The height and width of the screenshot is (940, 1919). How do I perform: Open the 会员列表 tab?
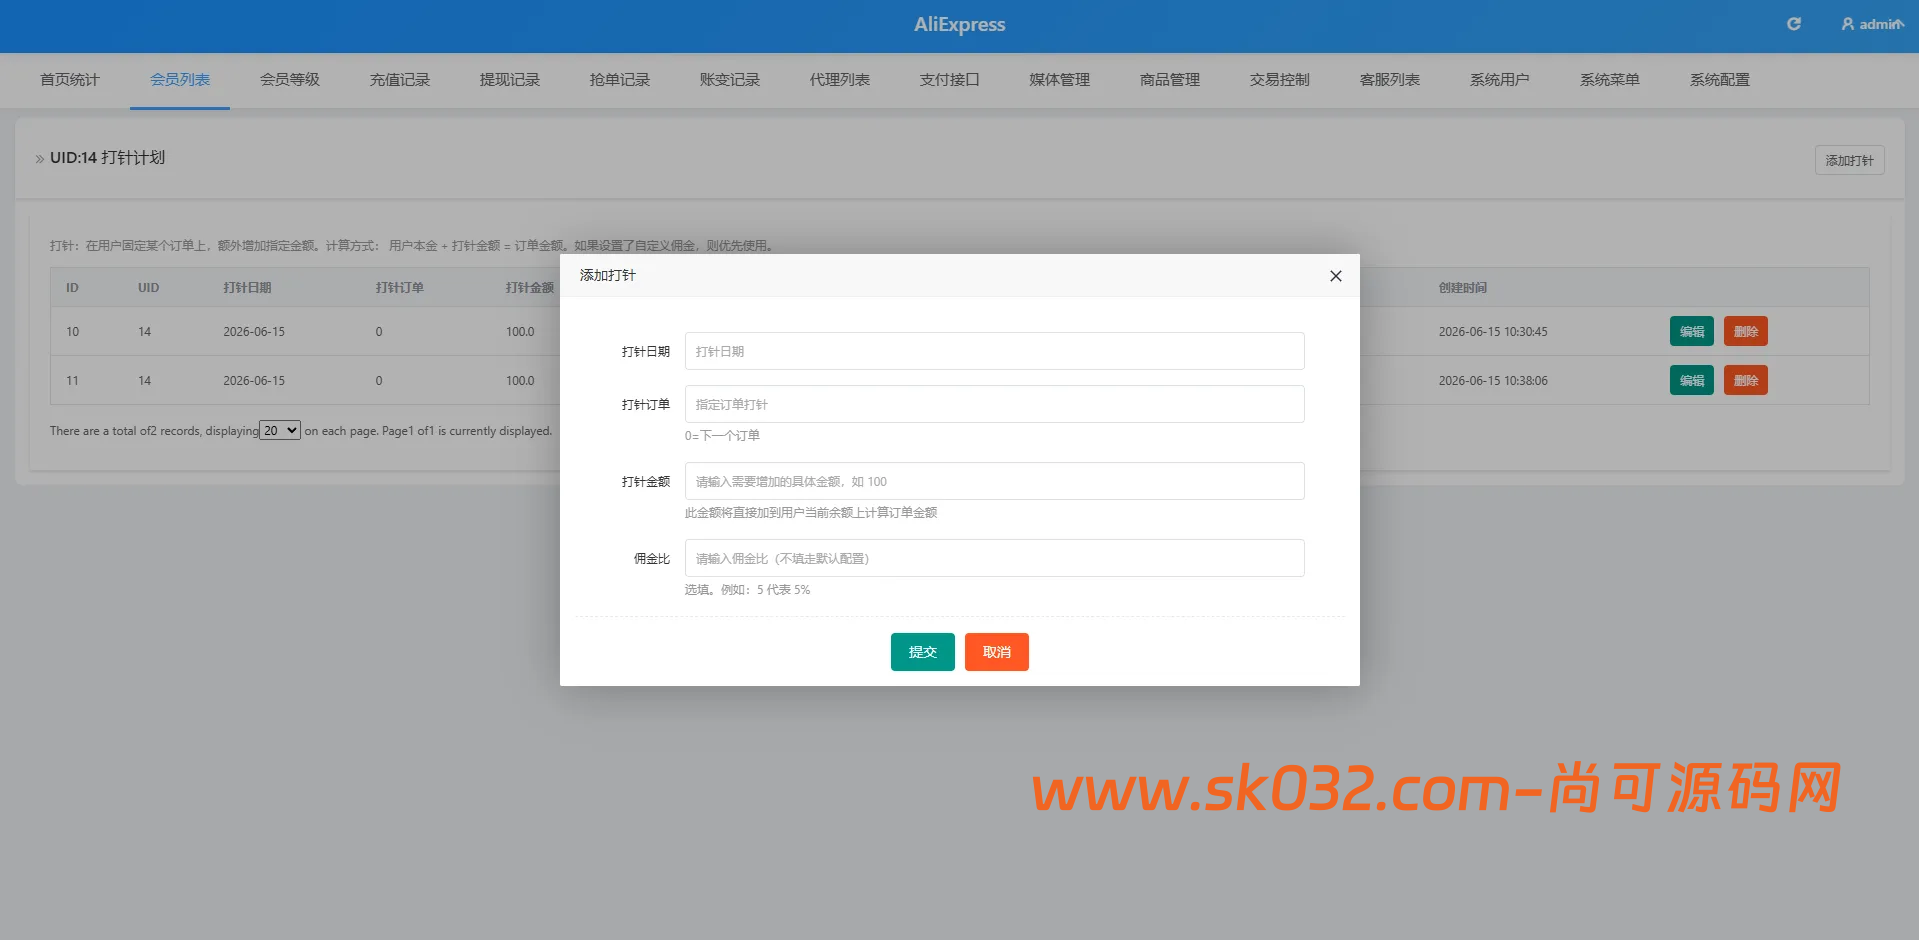[180, 80]
